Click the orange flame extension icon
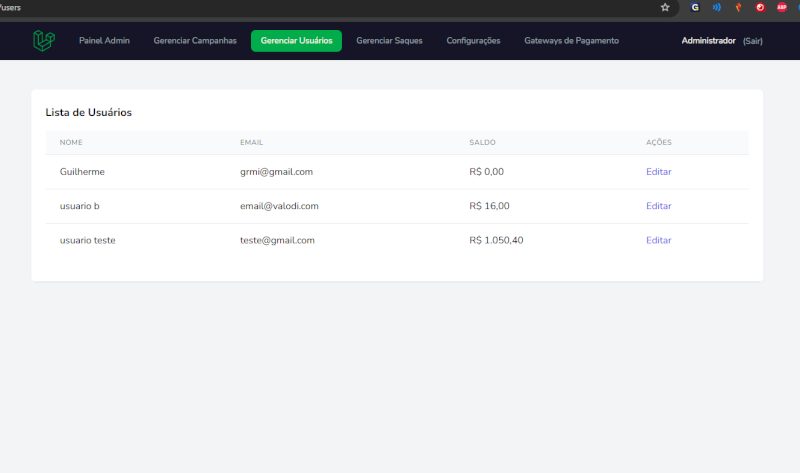Screen dimensions: 800x473 pos(738,7)
